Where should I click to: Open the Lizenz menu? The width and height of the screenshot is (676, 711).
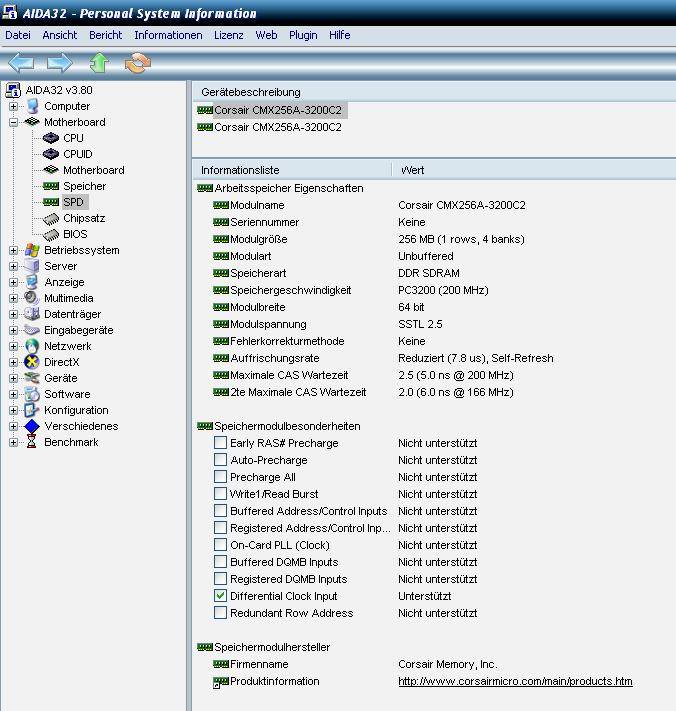coord(229,35)
